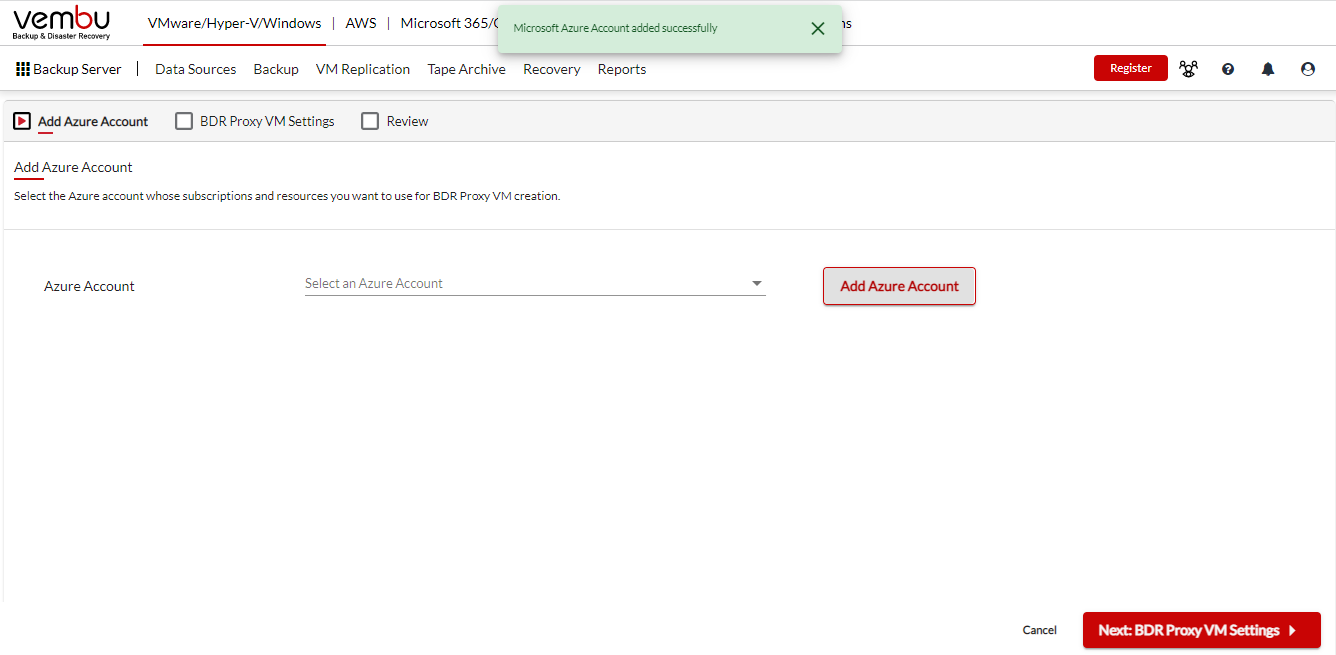1336x655 pixels.
Task: Click the BDR Proxy VM Settings step checkbox
Action: [x=184, y=121]
